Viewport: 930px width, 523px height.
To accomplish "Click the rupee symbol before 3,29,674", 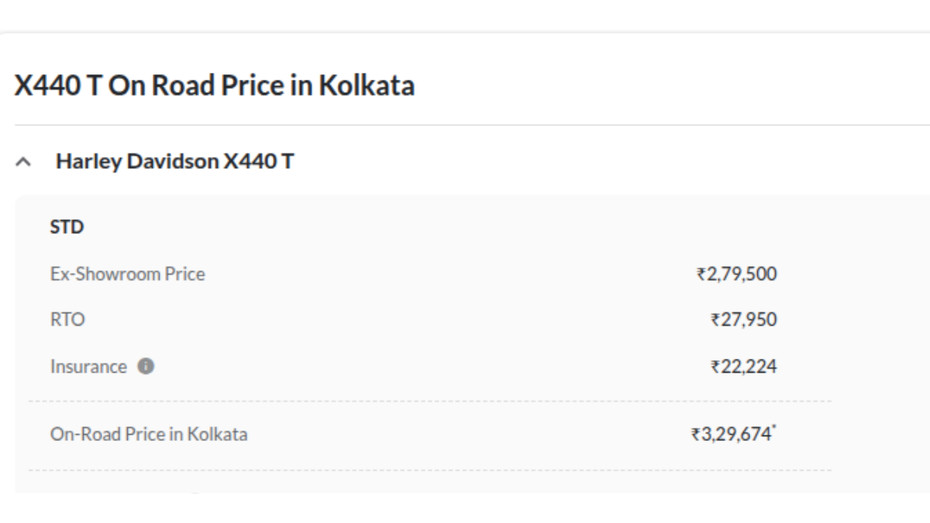I will [695, 434].
